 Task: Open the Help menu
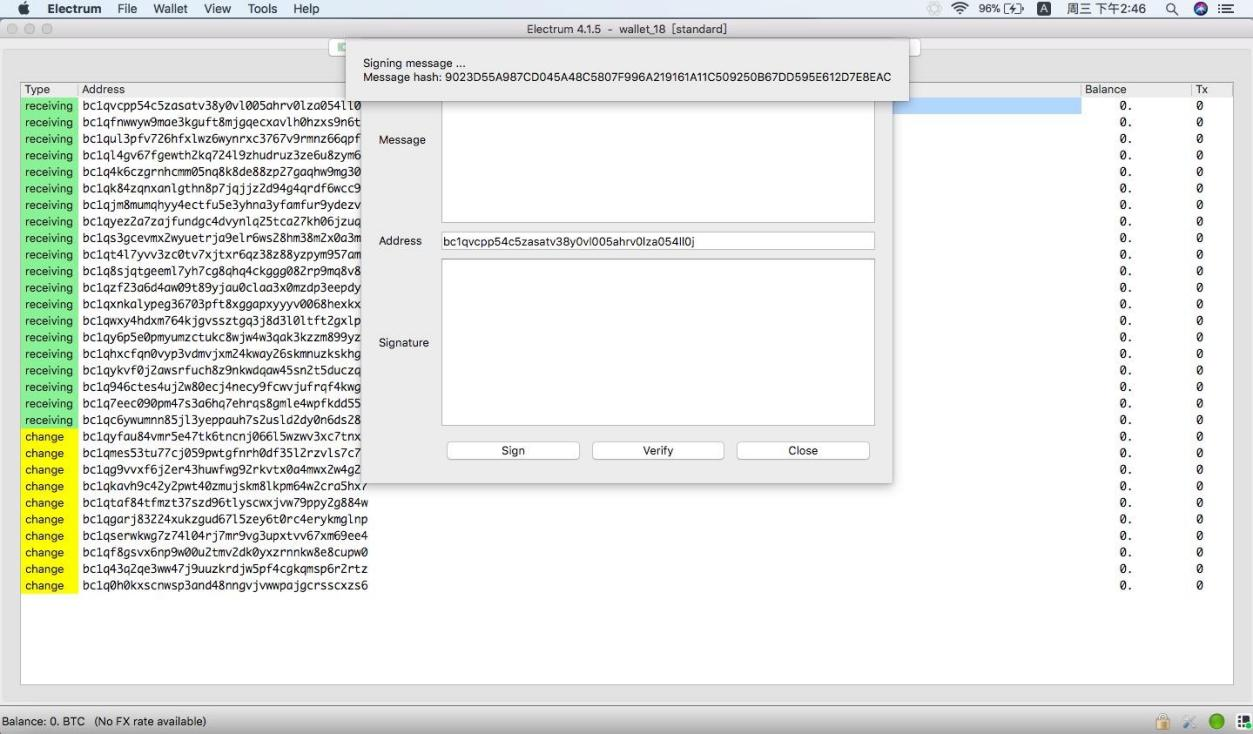[x=306, y=9]
